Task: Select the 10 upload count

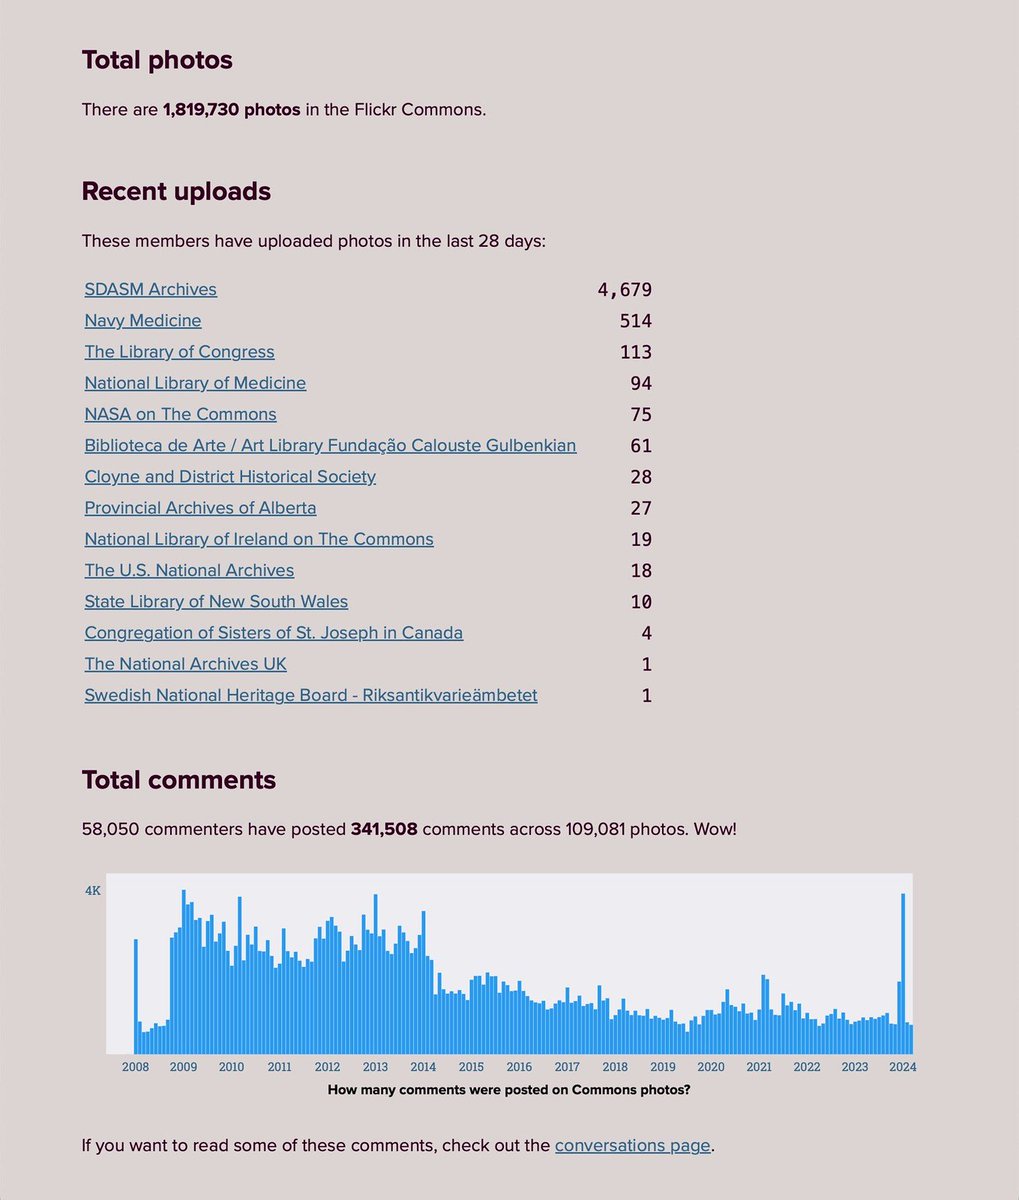Action: (641, 602)
